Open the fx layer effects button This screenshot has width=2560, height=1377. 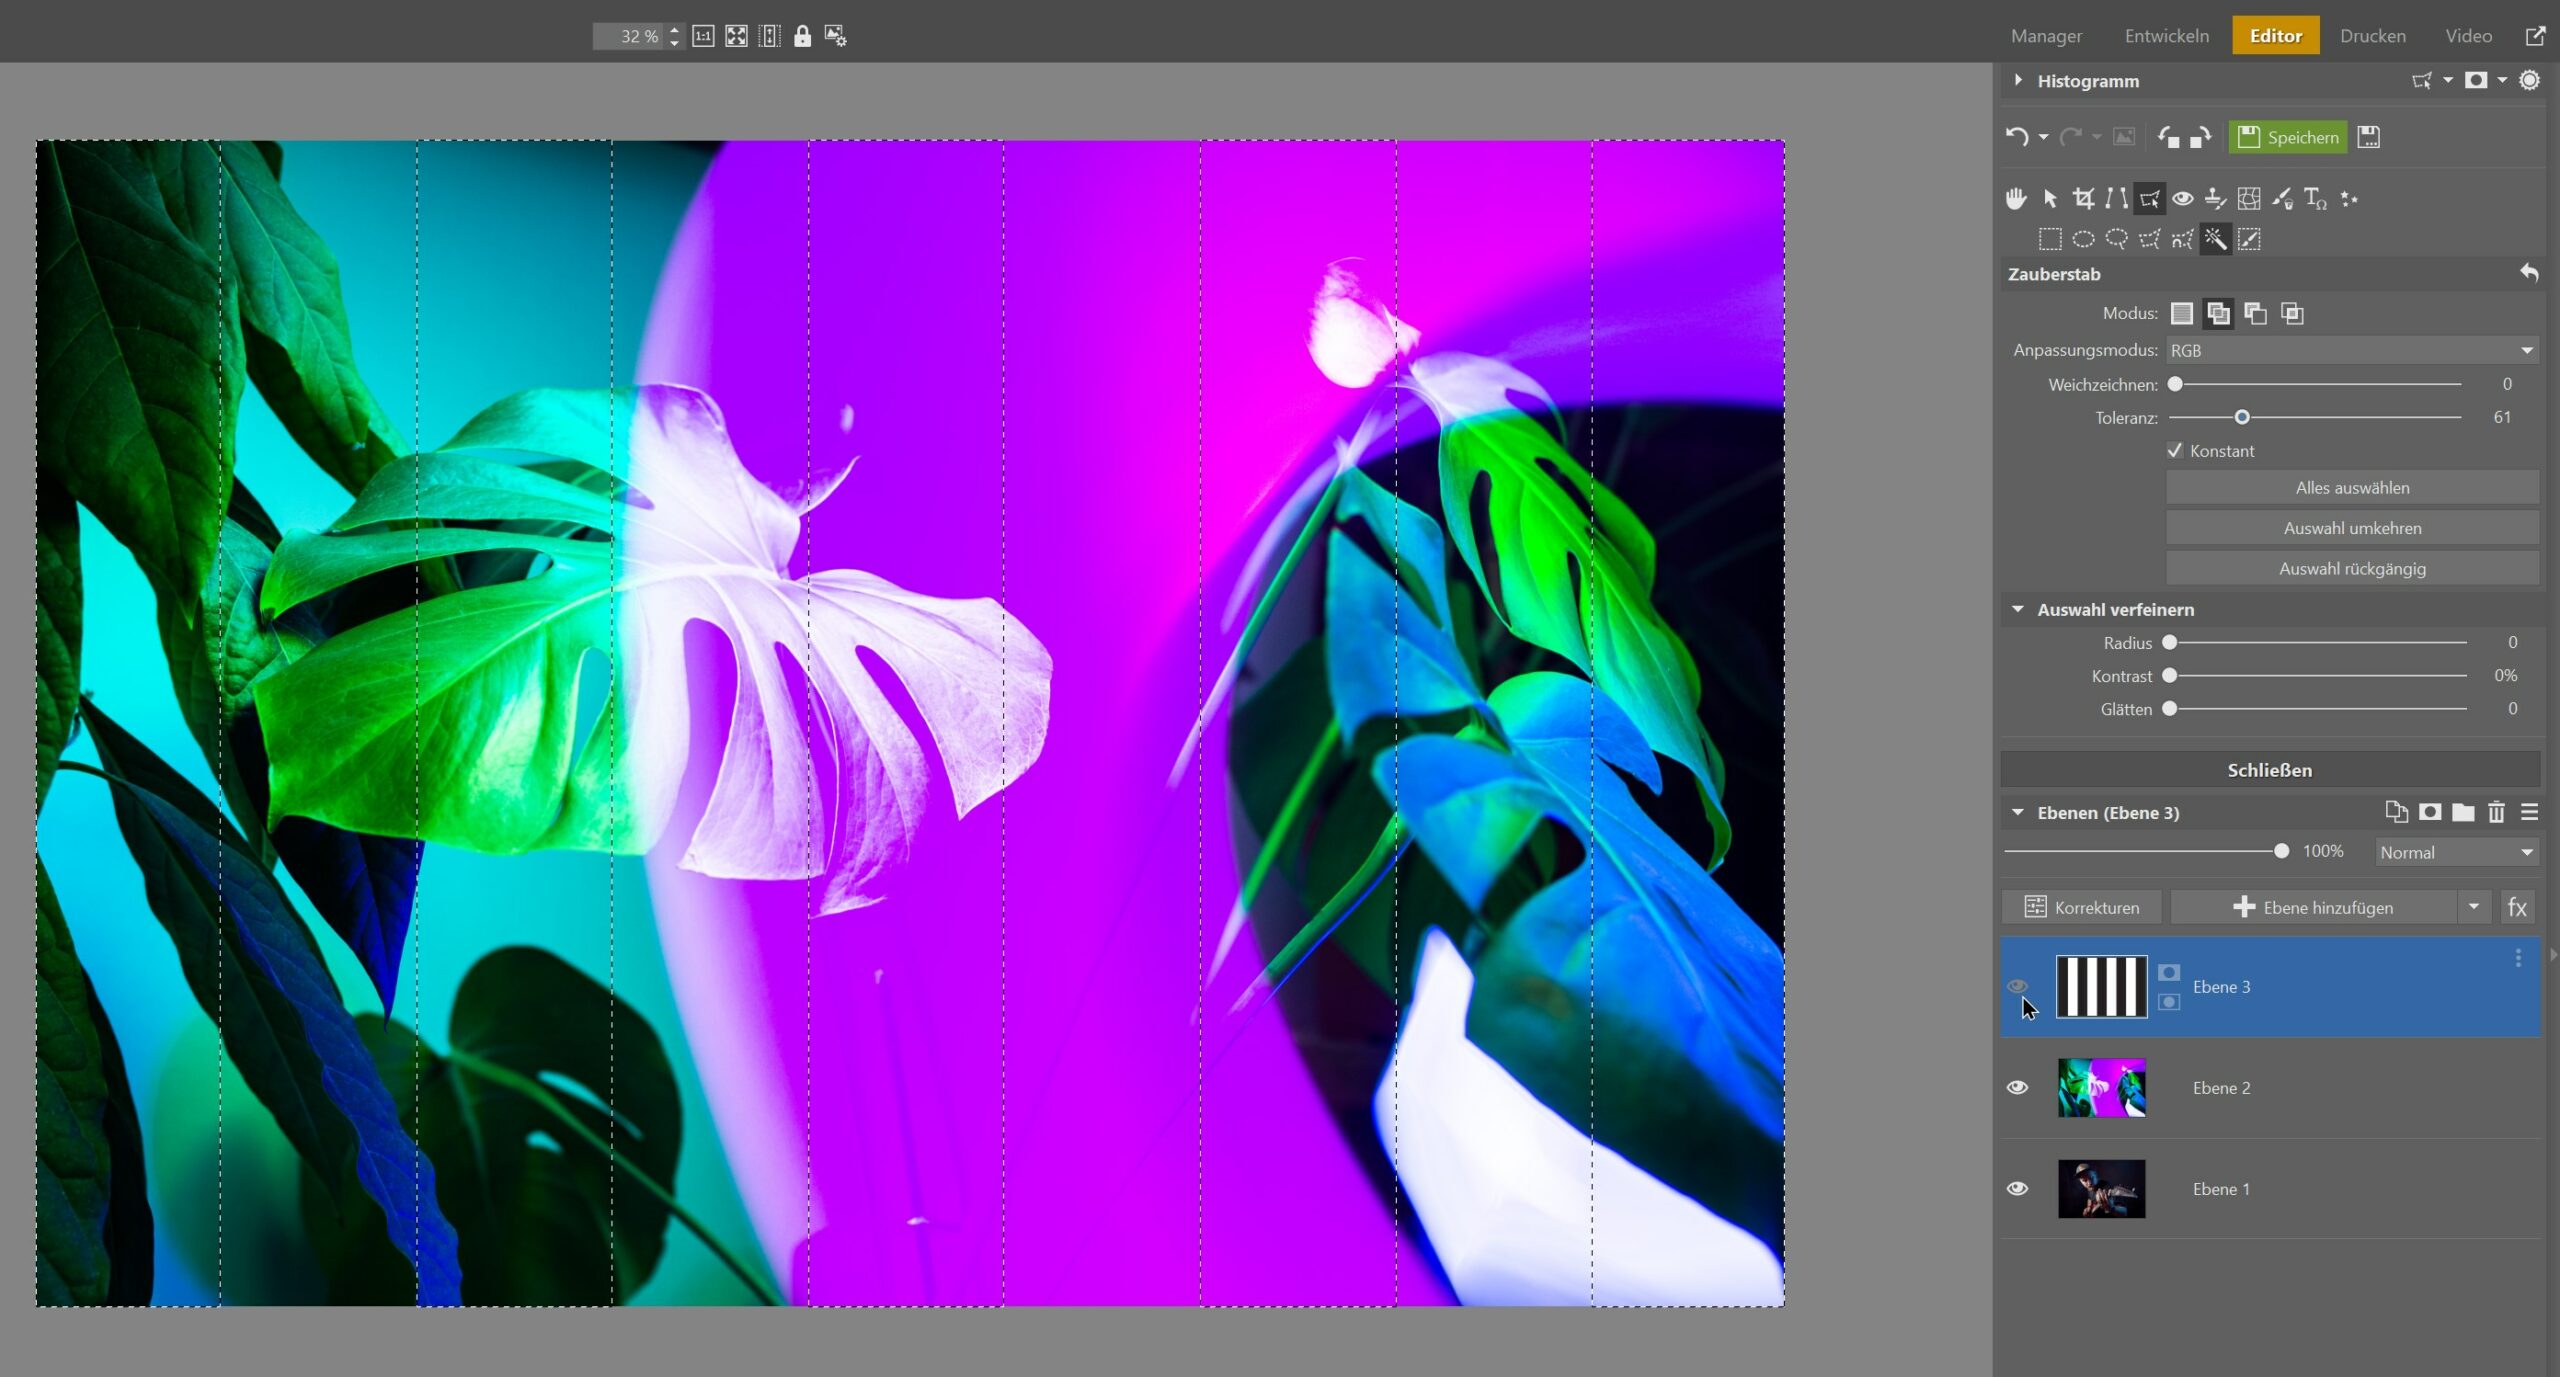coord(2517,907)
